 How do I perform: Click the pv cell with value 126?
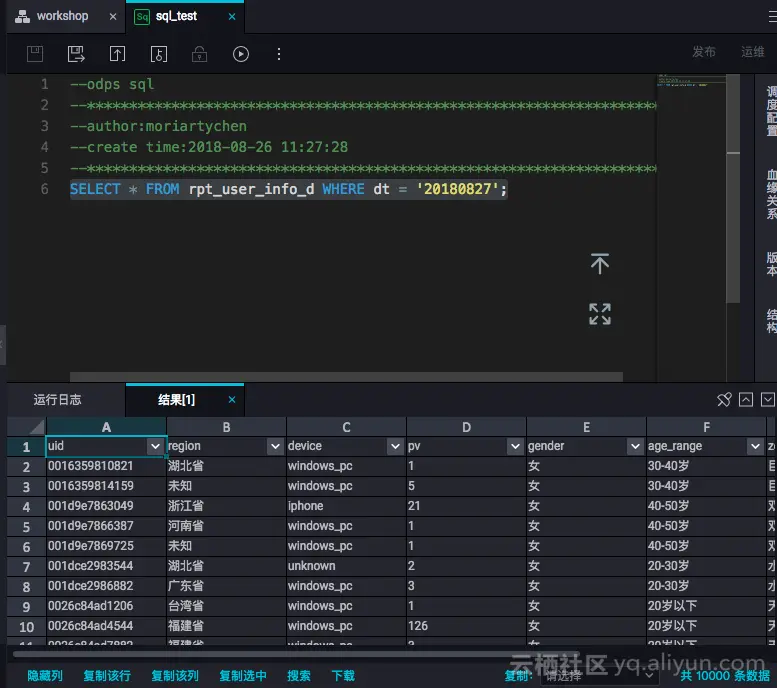(466, 626)
